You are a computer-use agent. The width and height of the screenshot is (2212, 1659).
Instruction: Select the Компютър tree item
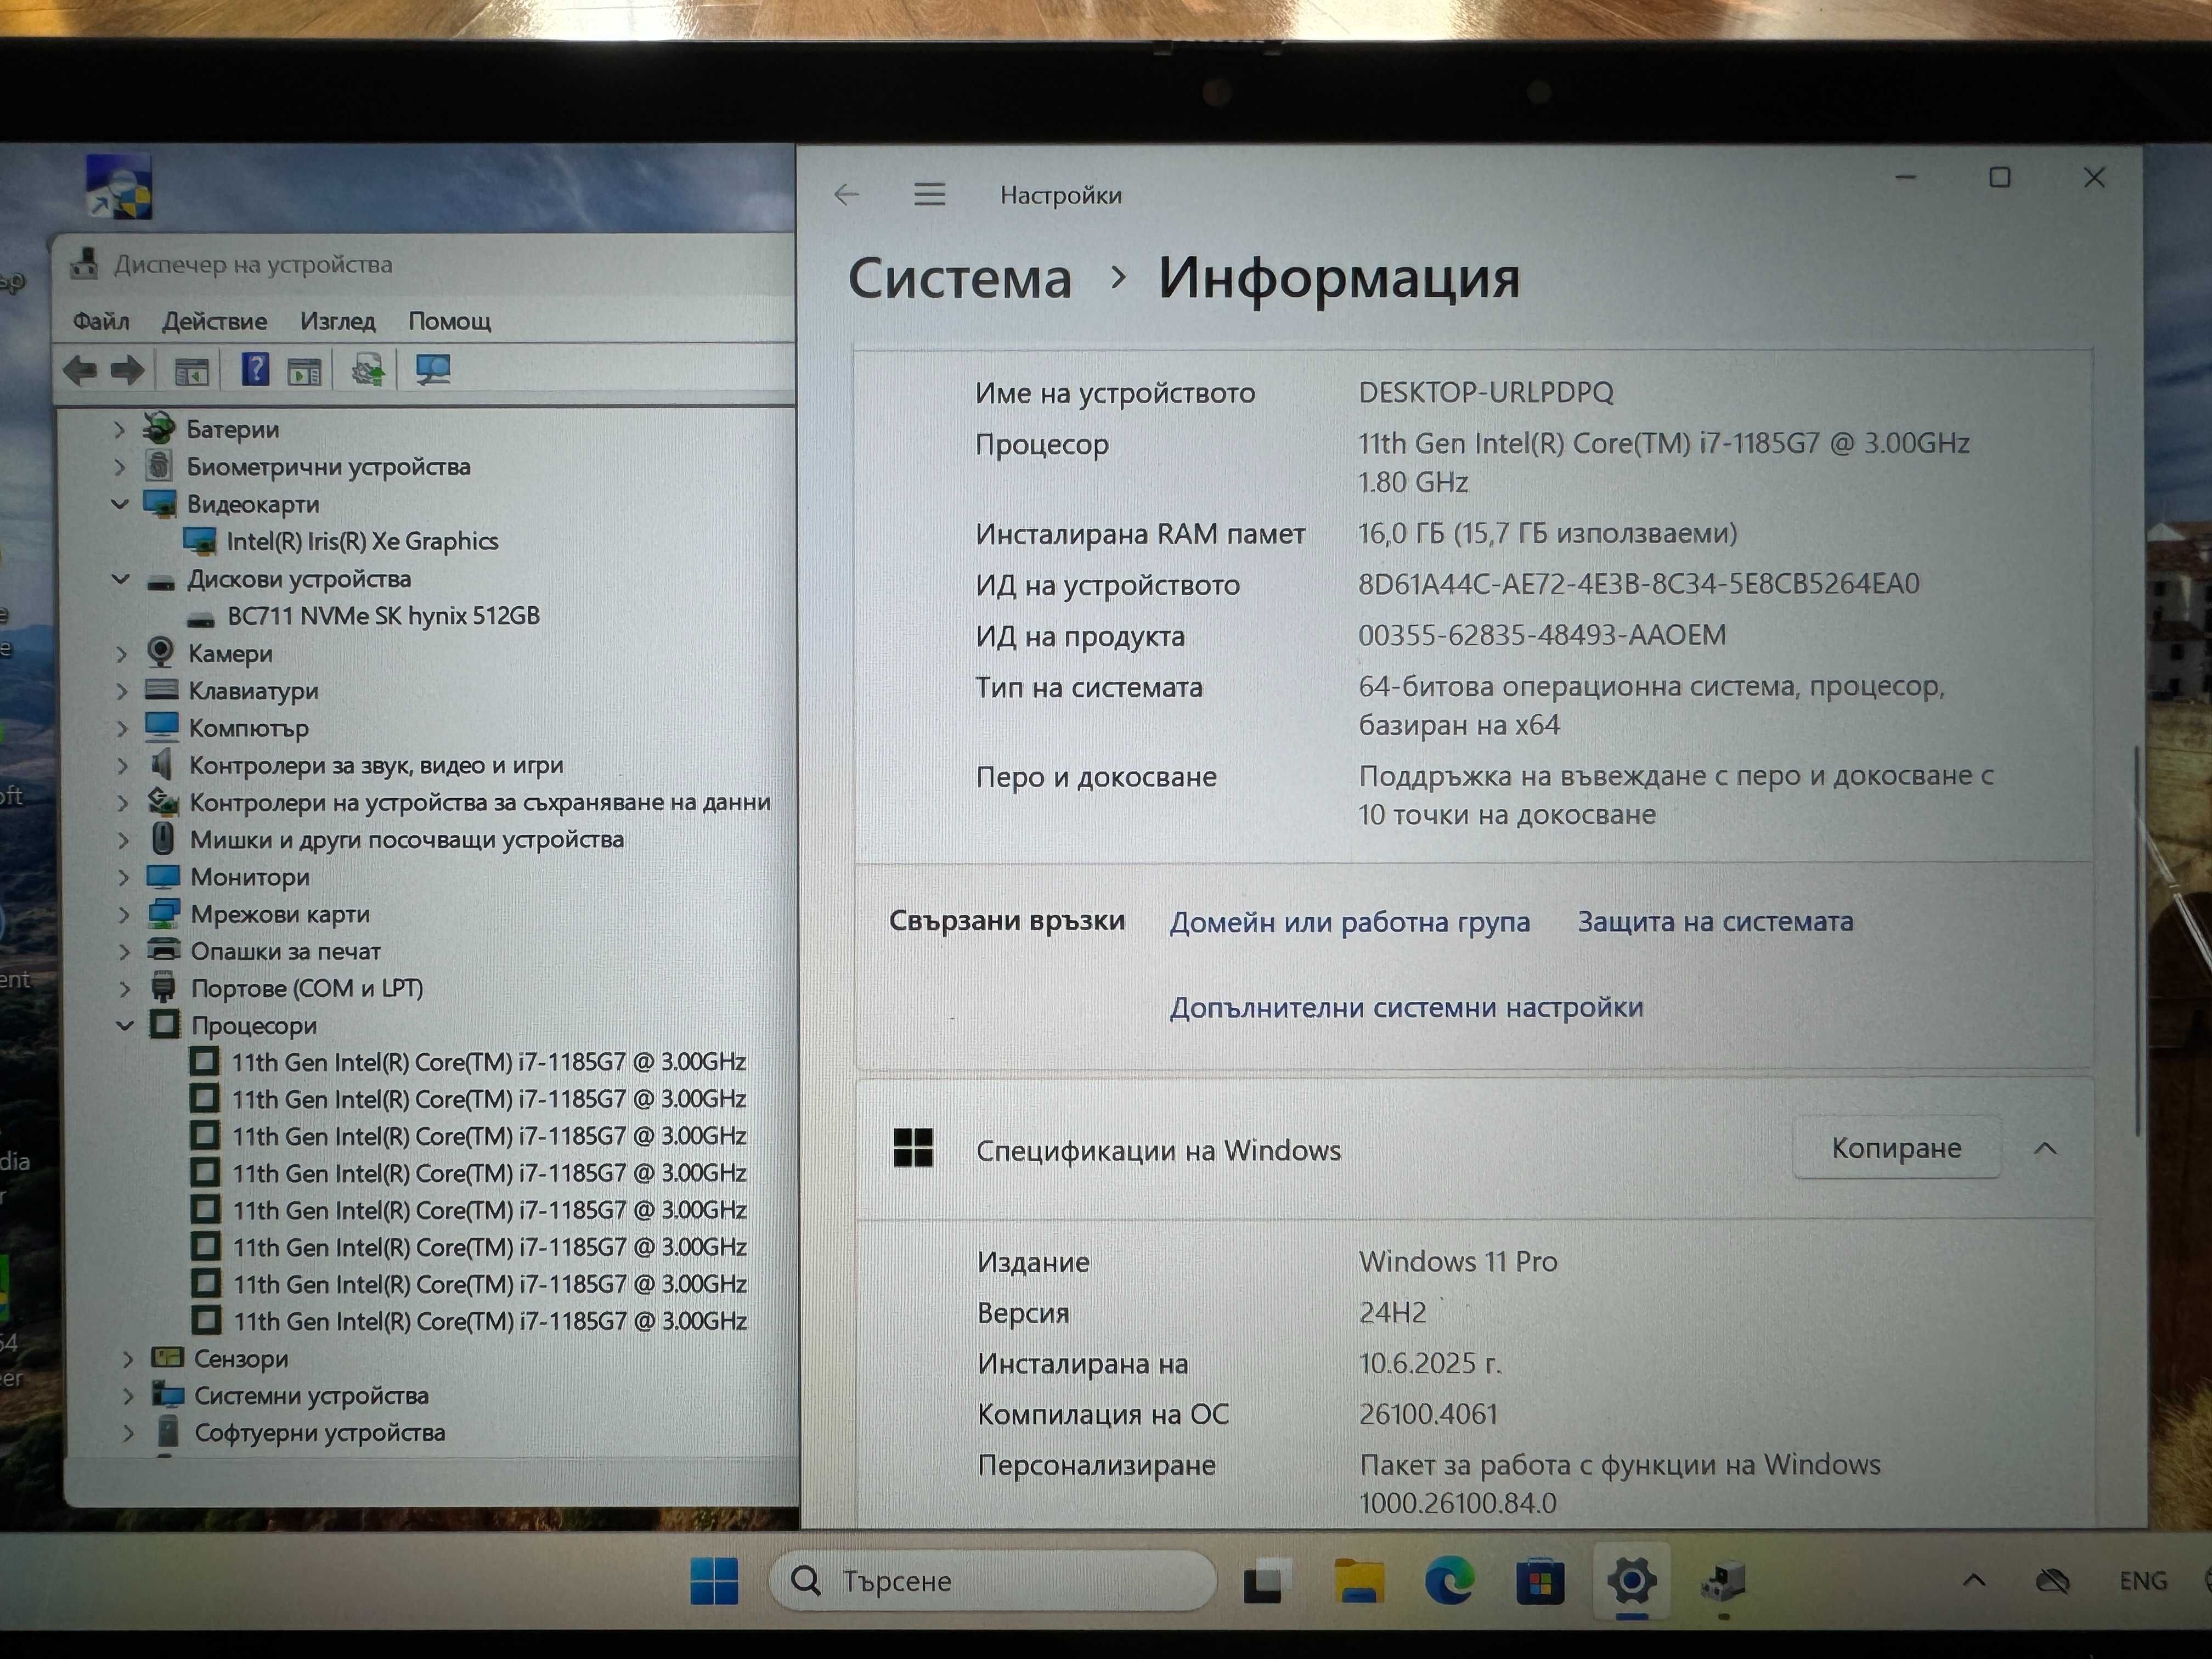click(249, 728)
